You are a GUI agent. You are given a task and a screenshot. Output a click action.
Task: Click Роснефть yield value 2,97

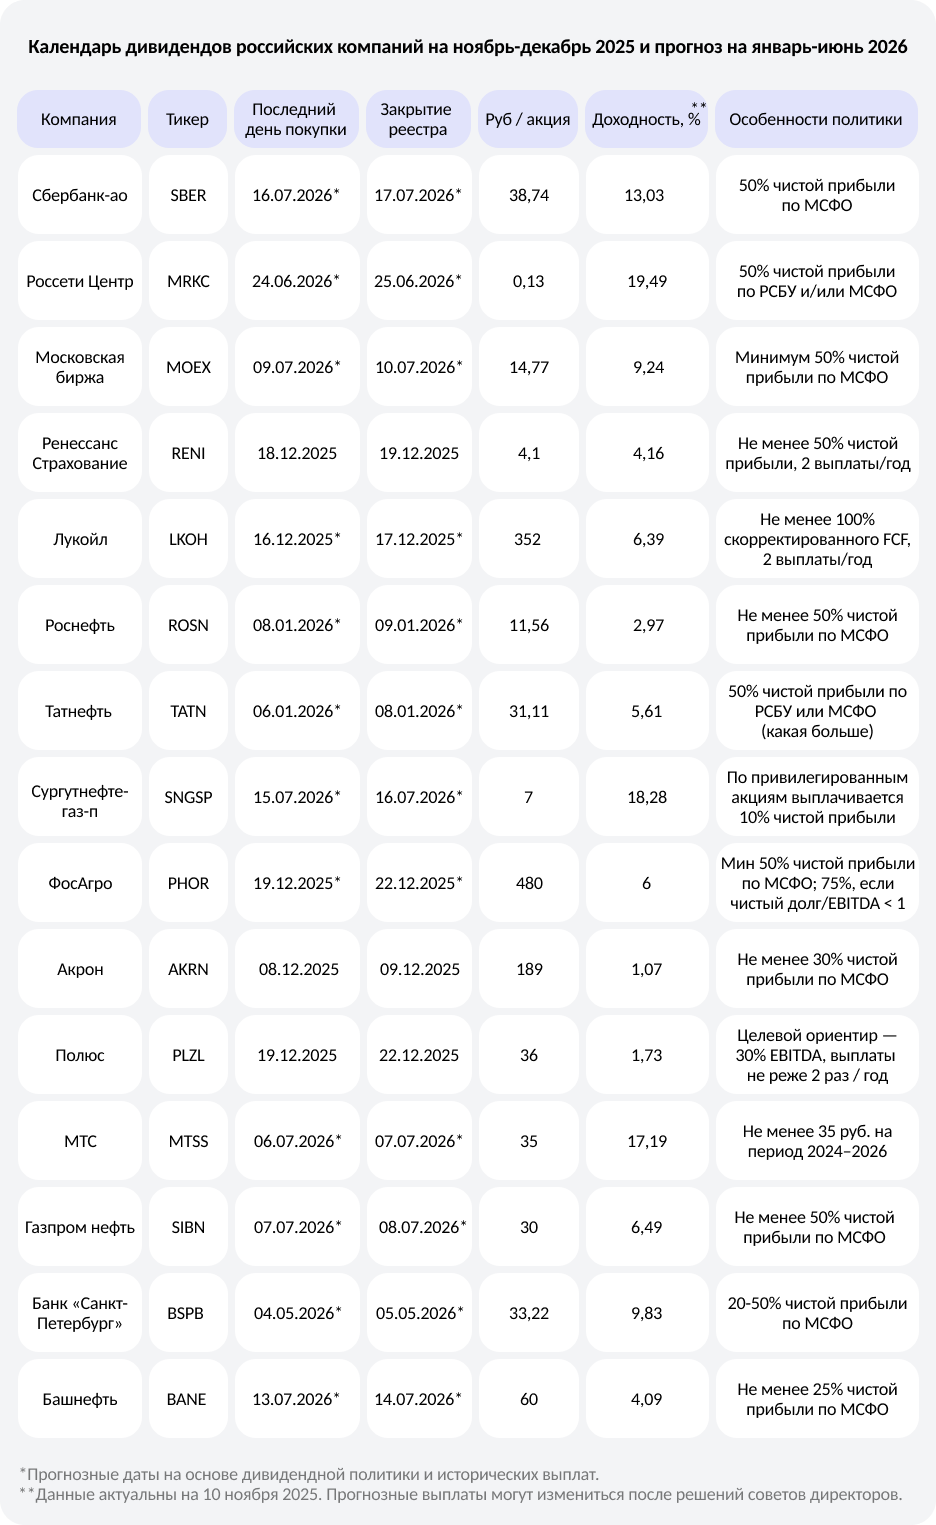648,625
